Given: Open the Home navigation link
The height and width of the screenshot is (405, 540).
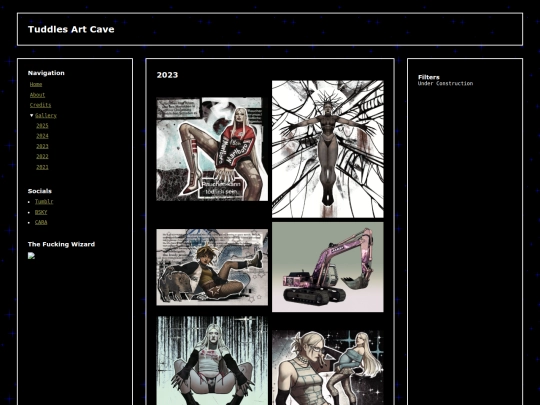Looking at the screenshot, I should [x=36, y=84].
